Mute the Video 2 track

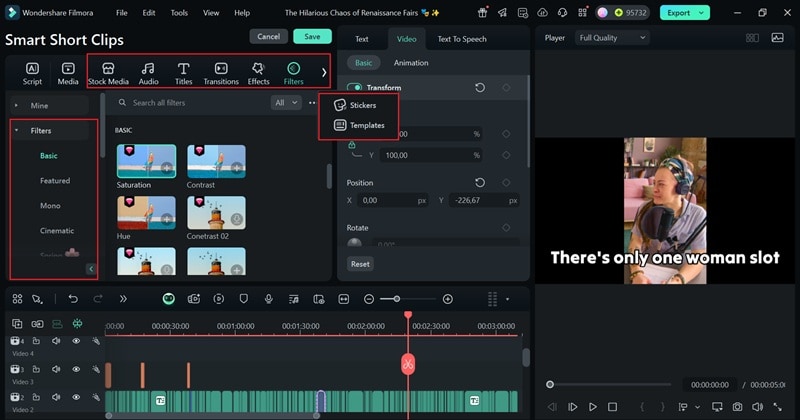click(x=56, y=397)
